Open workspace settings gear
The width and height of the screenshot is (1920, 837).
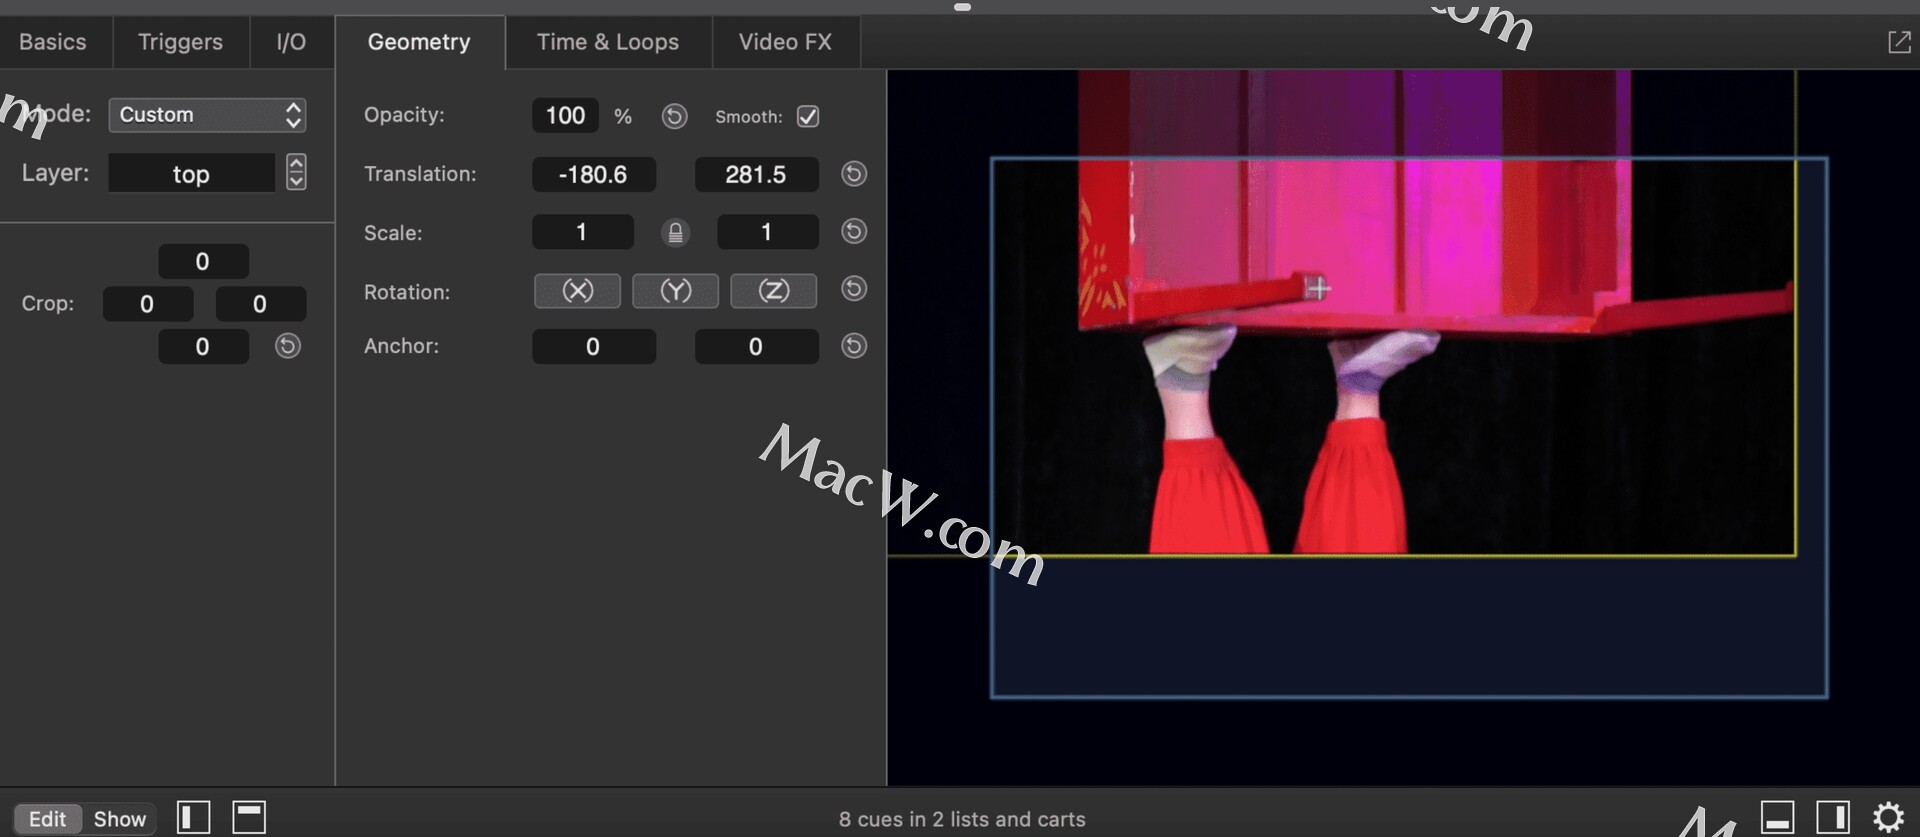coord(1888,818)
